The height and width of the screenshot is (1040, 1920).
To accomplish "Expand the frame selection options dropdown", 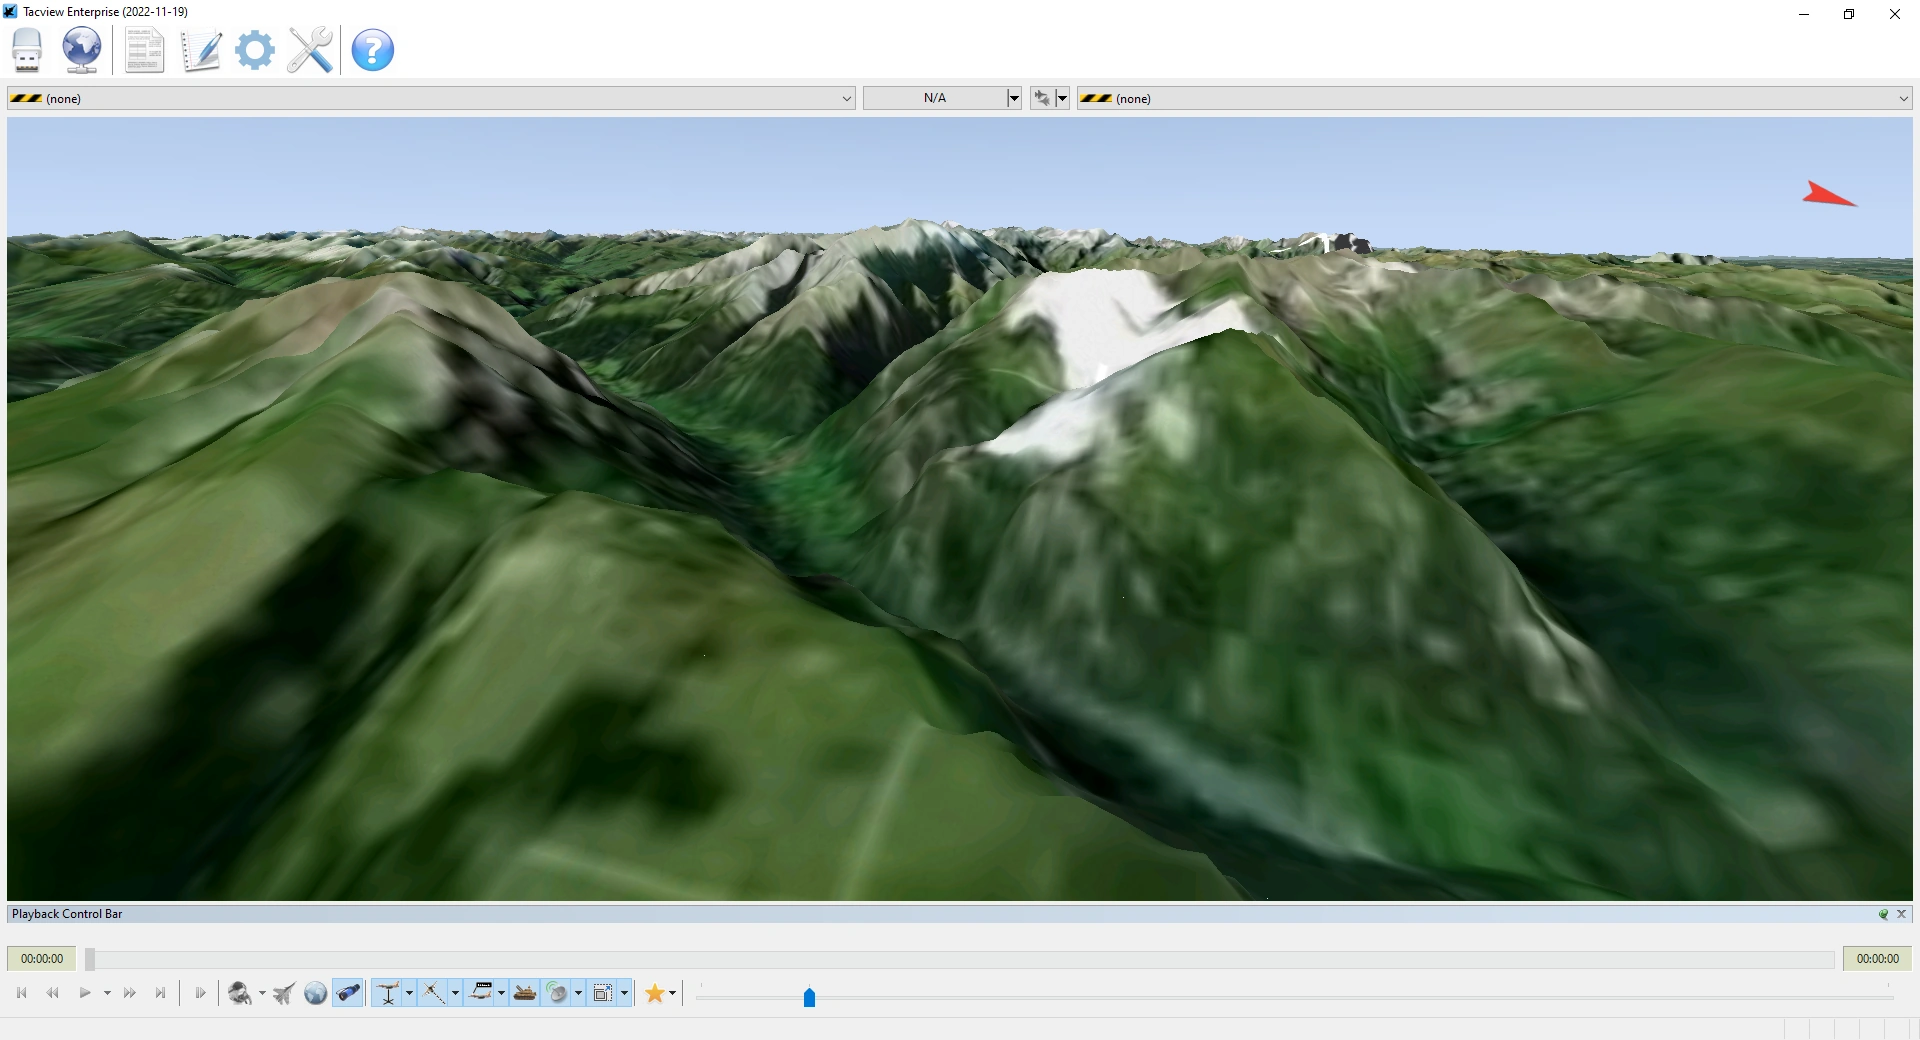I will (624, 993).
